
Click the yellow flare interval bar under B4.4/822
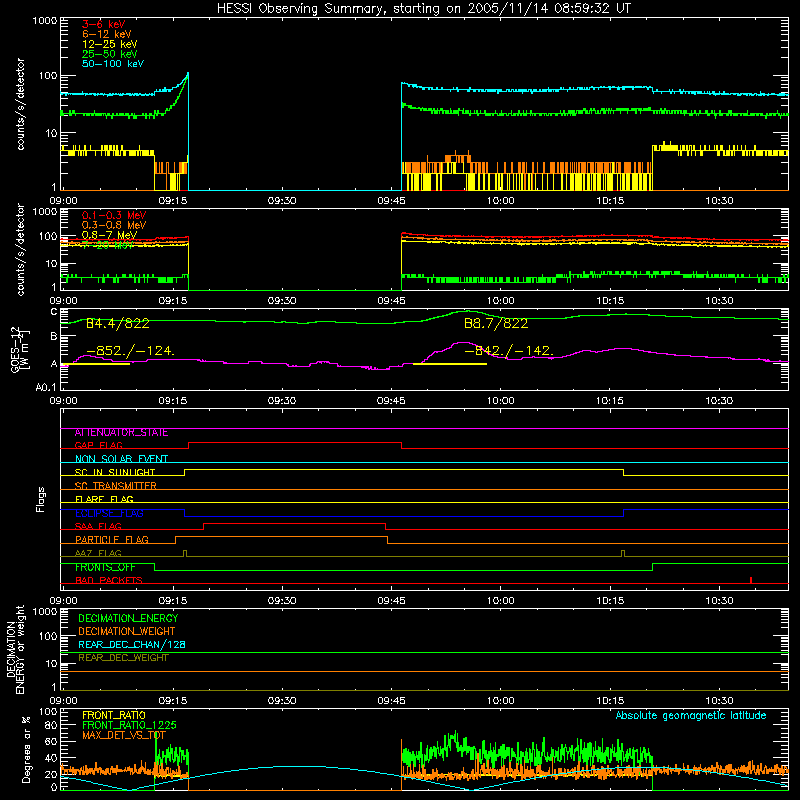pyautogui.click(x=95, y=364)
